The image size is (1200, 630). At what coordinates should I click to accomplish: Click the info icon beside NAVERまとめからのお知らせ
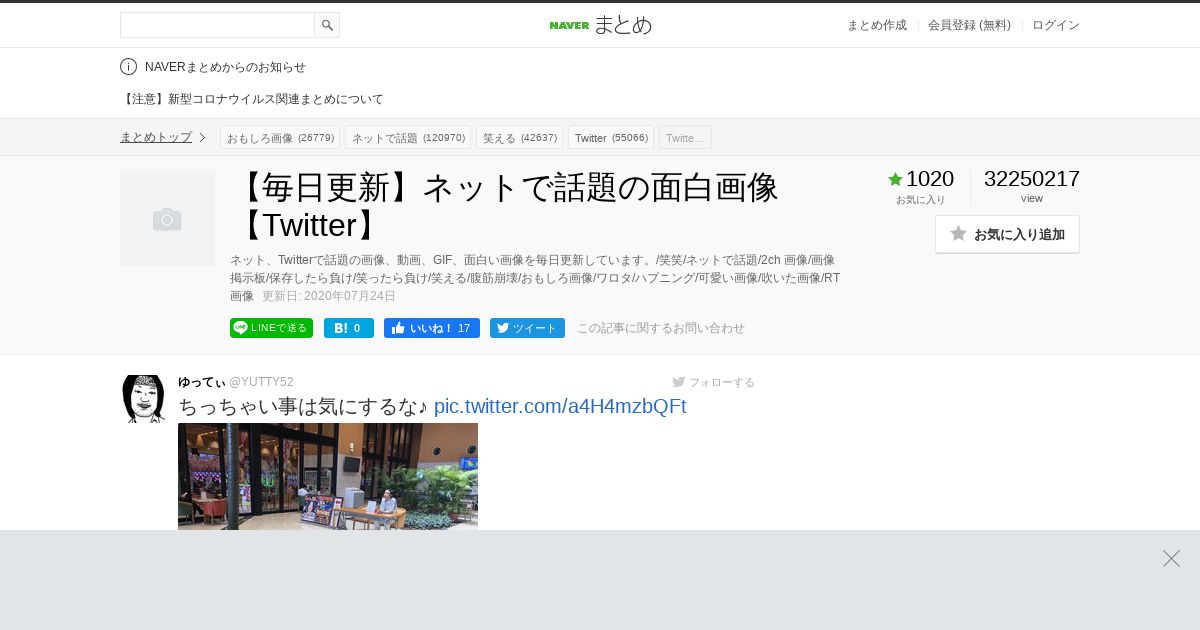[128, 67]
